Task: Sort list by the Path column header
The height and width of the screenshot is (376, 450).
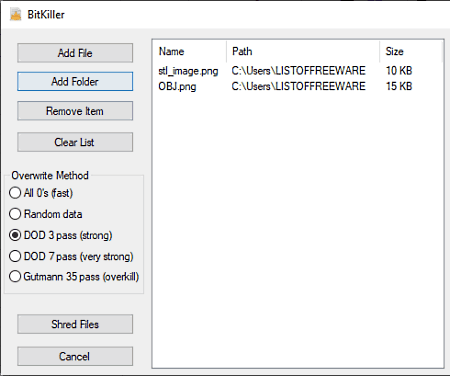Action: coord(303,51)
